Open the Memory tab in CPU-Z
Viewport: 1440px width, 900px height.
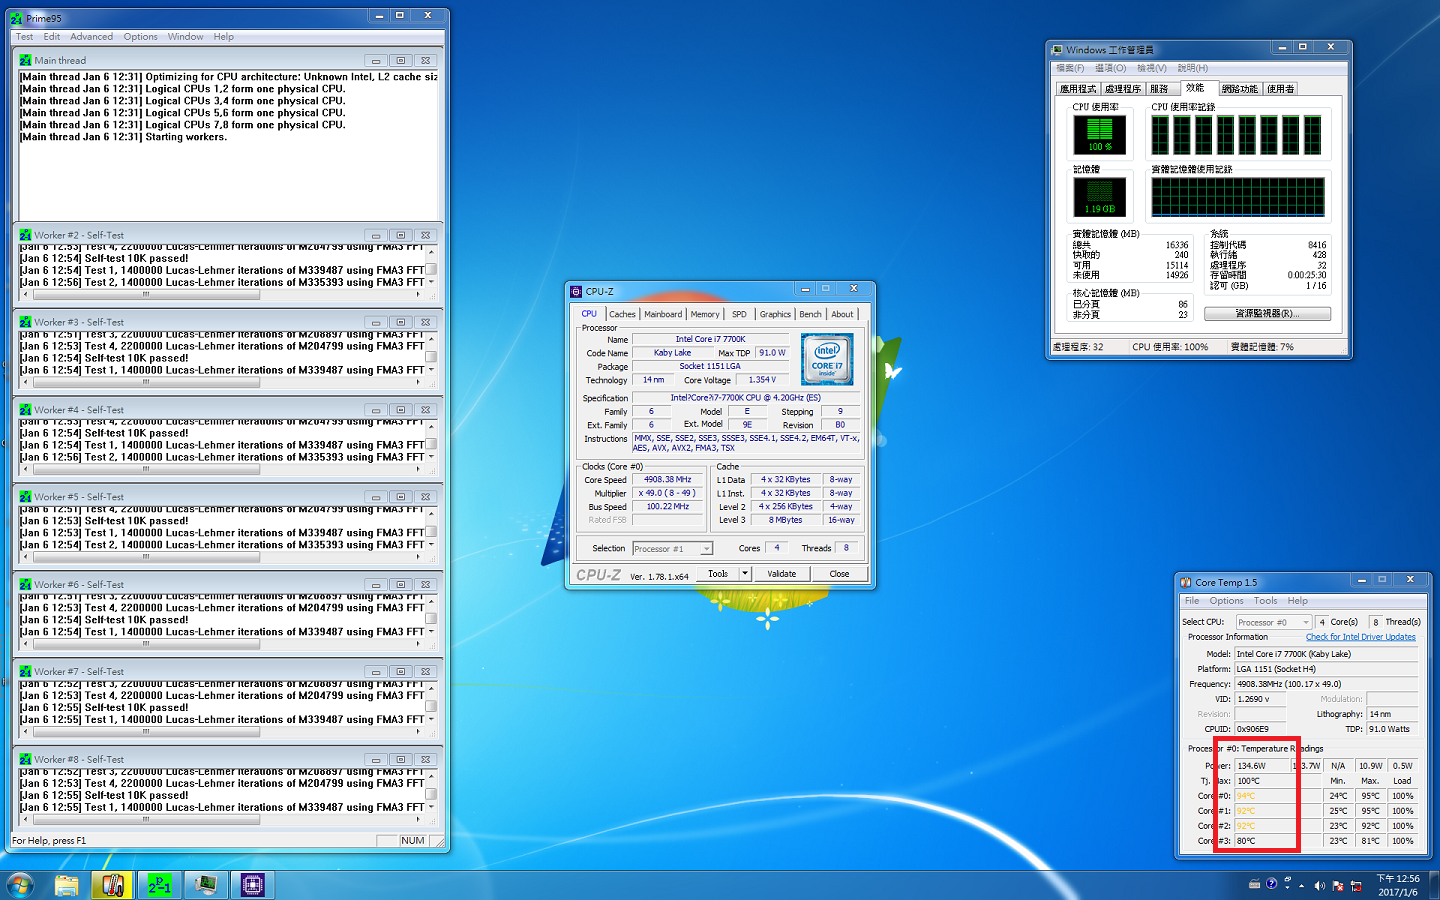pos(705,314)
